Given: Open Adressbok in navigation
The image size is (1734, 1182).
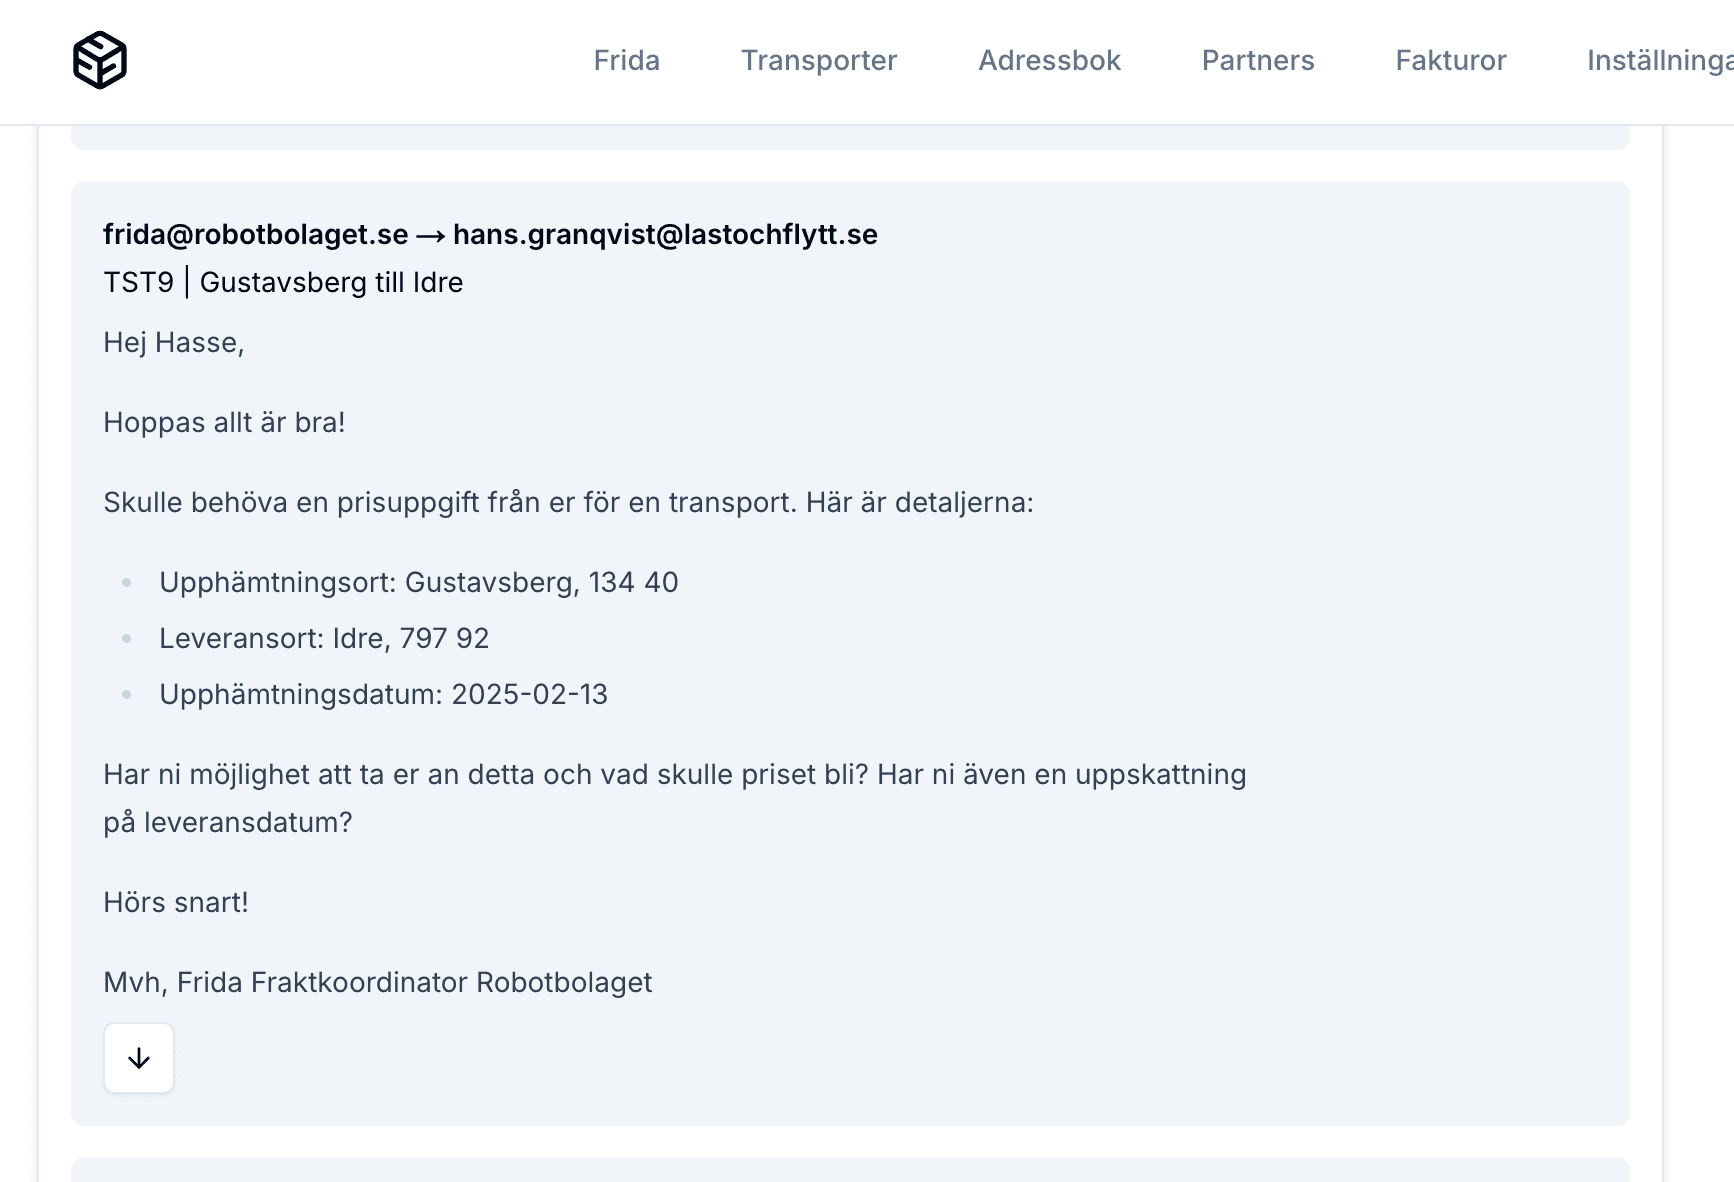Looking at the screenshot, I should tap(1050, 60).
